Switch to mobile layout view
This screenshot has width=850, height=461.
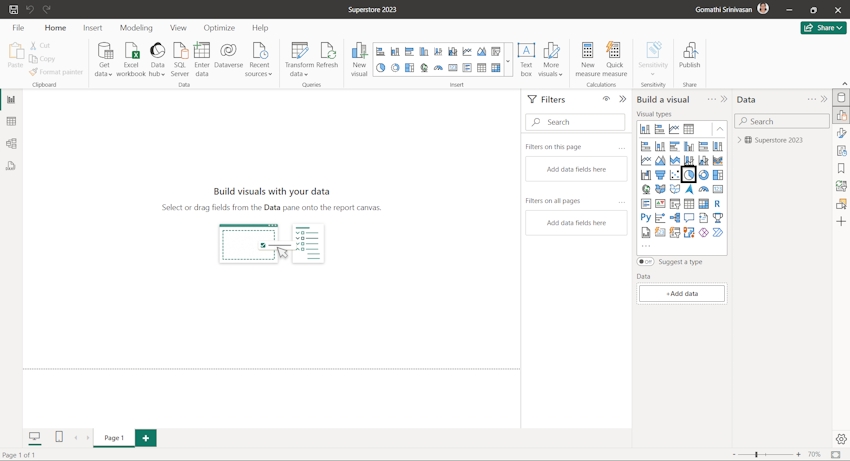[x=59, y=437]
